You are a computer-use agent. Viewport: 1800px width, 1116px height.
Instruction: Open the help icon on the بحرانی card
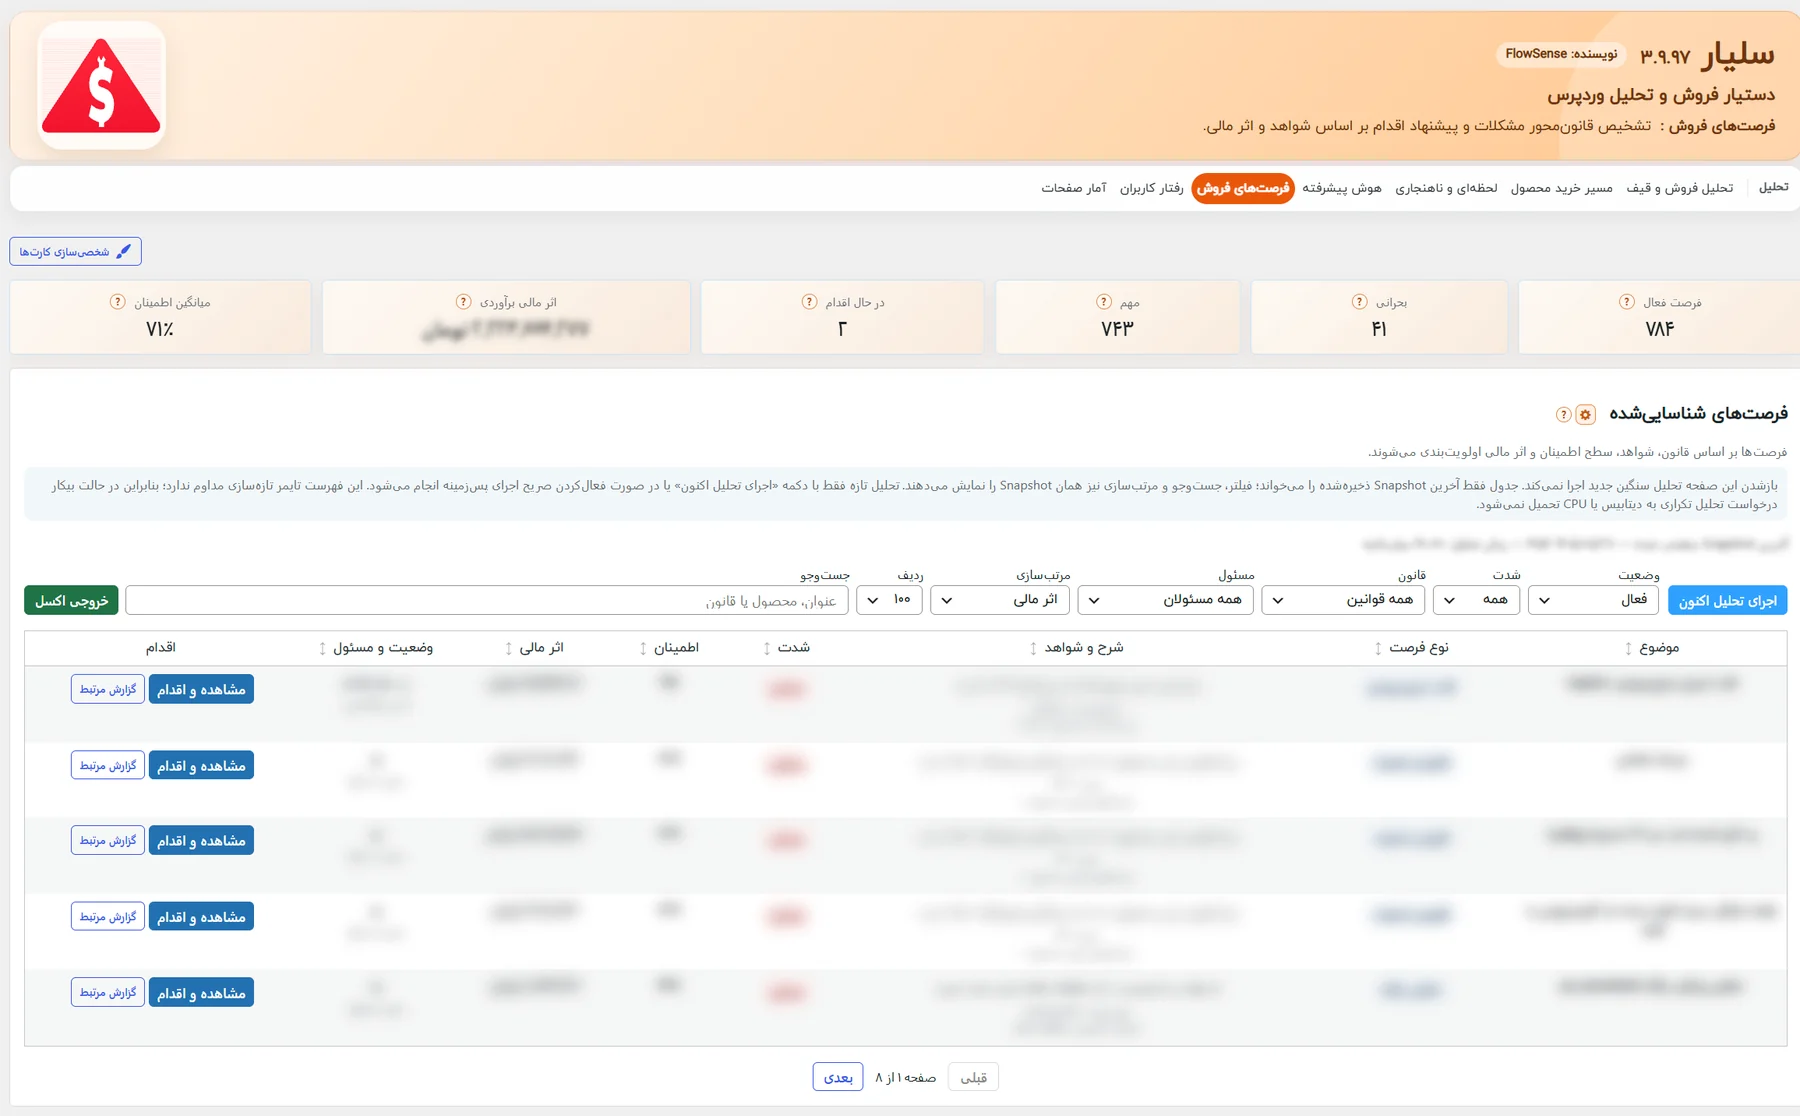point(1359,302)
